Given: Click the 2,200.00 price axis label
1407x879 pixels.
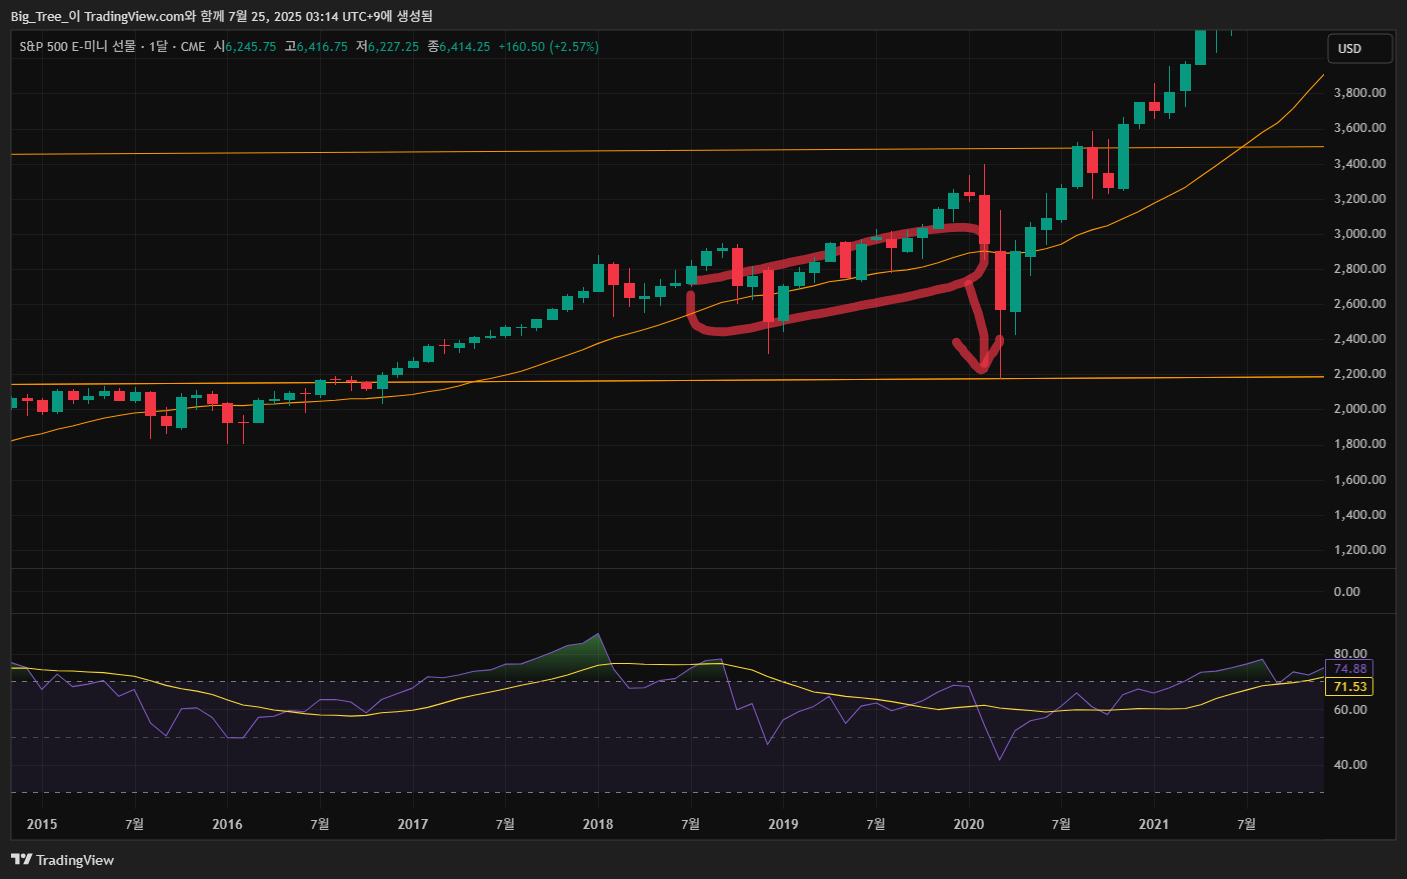Looking at the screenshot, I should (x=1360, y=373).
